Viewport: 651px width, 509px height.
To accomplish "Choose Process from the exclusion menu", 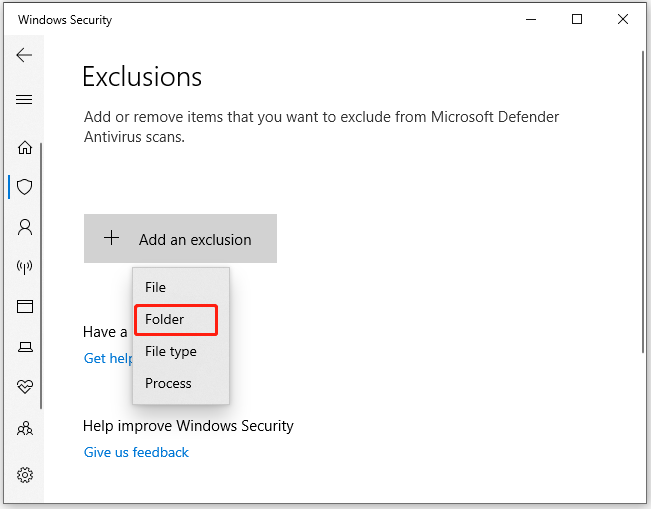I will tap(181, 383).
